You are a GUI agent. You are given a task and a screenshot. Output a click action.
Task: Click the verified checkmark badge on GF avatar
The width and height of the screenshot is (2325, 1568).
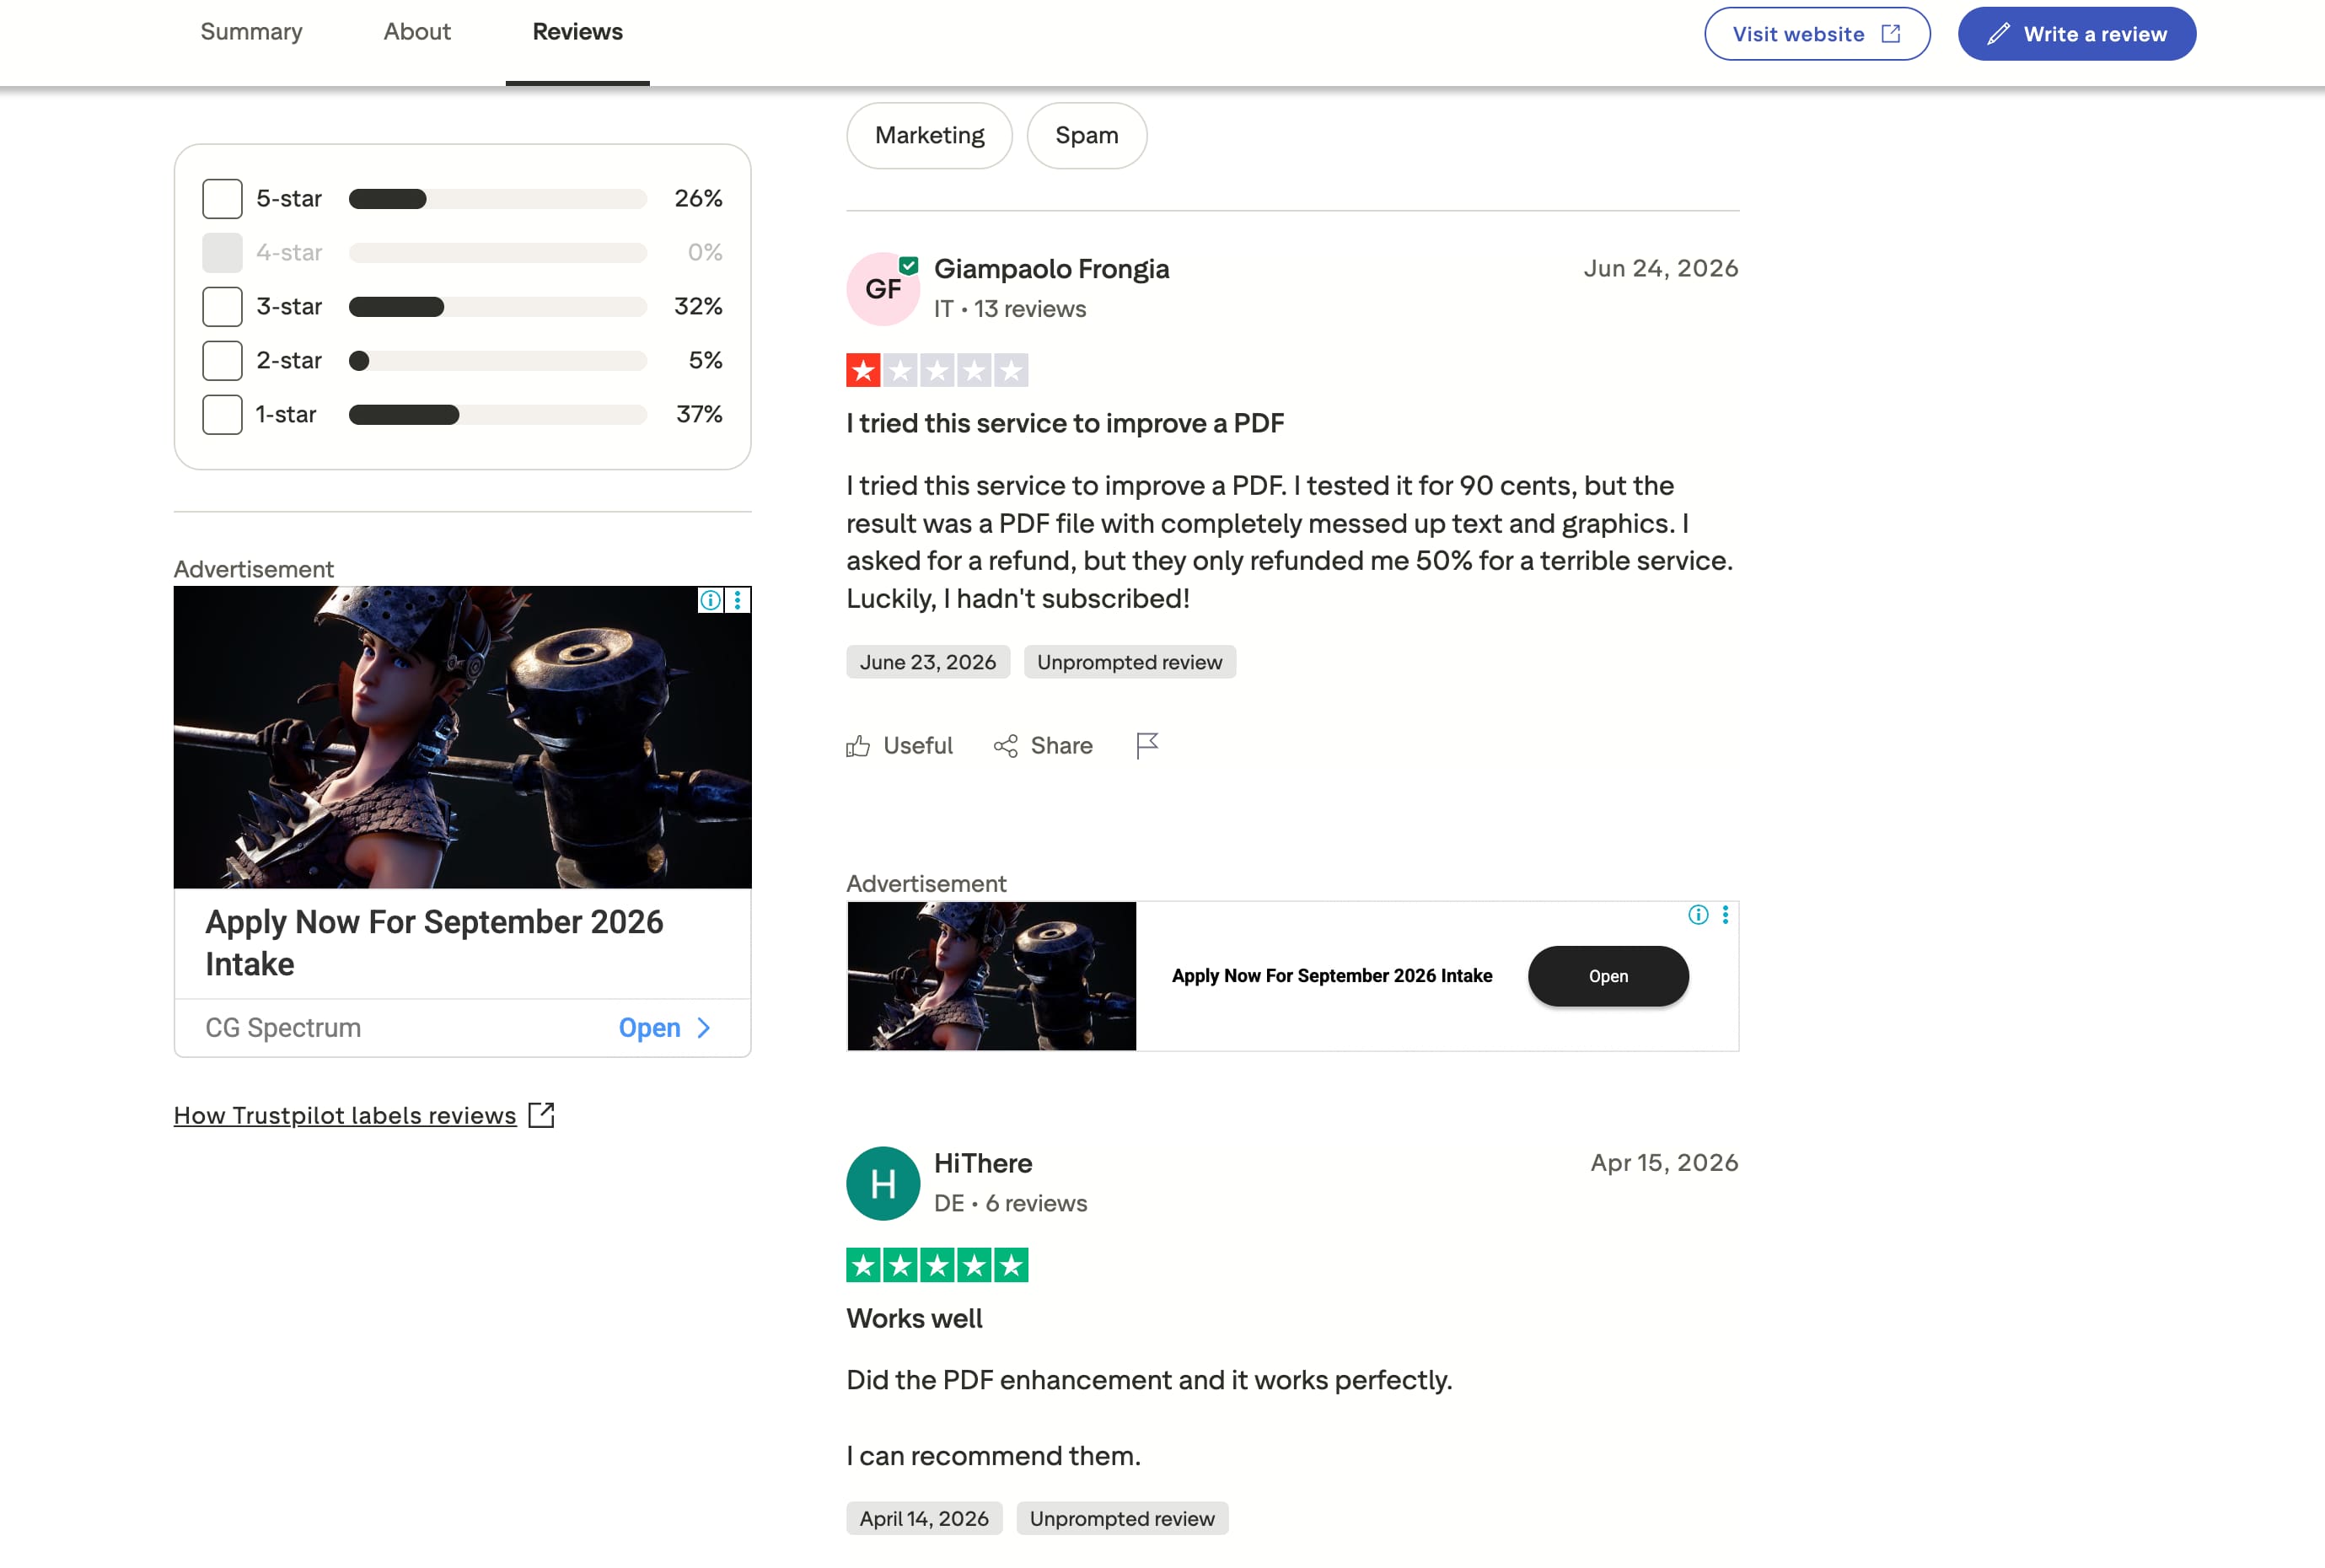tap(908, 265)
